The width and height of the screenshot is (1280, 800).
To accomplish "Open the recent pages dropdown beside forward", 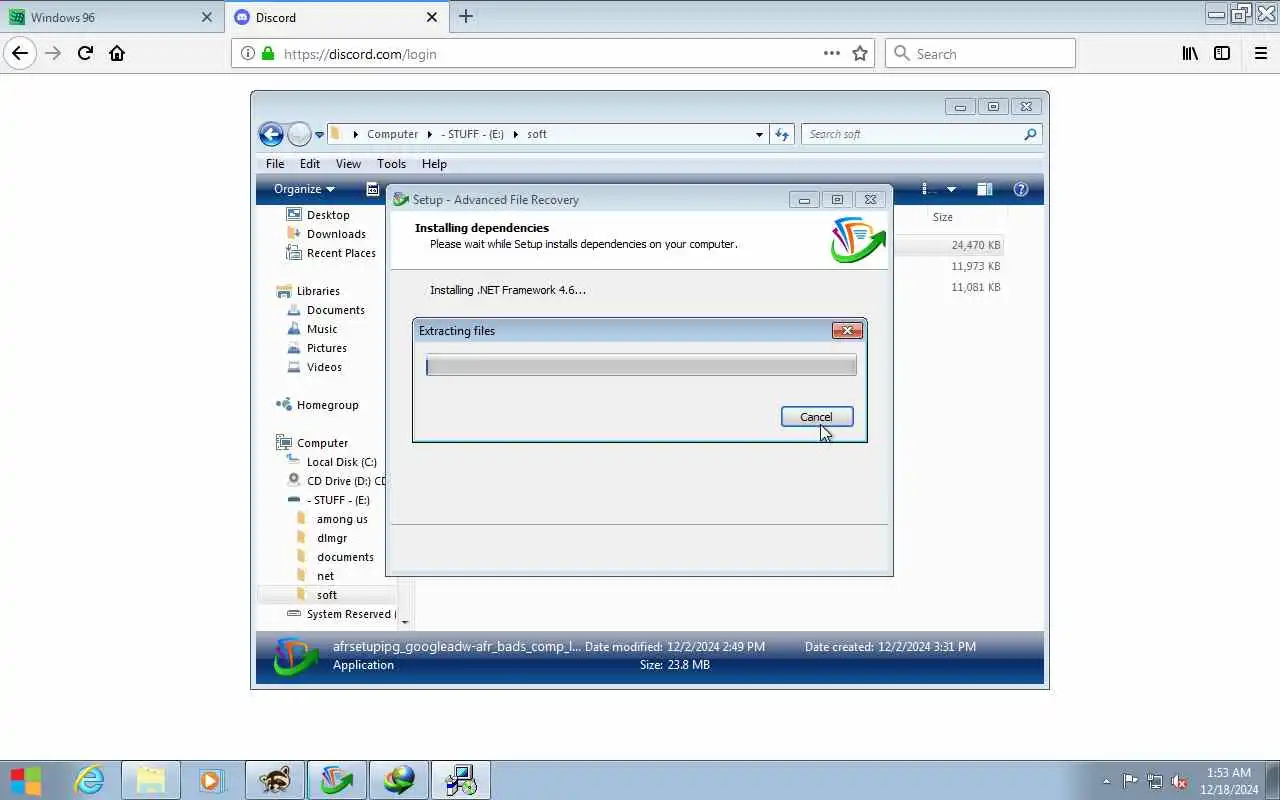I will [x=319, y=134].
